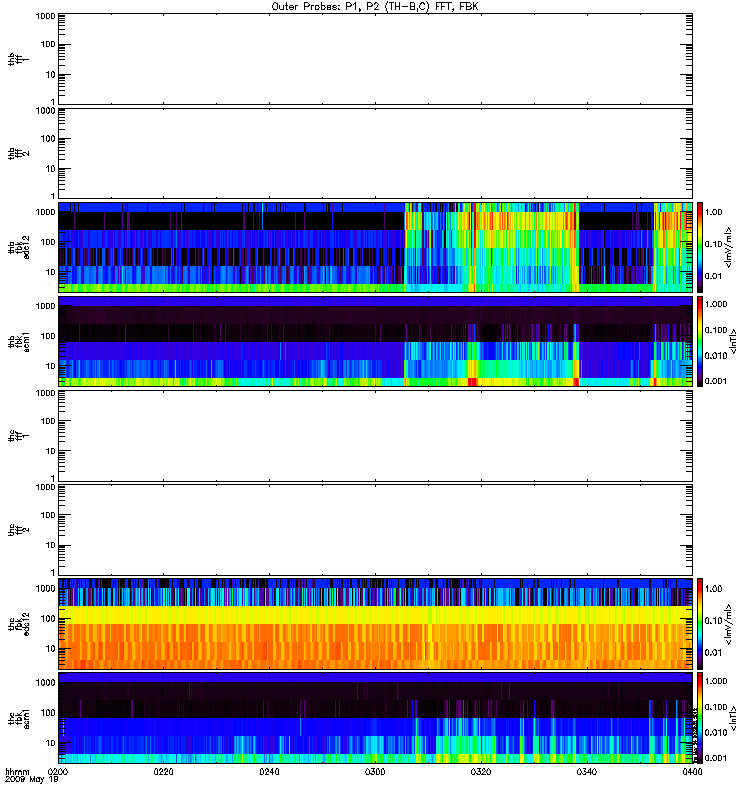
Task: Click the "thc fff 2" y-axis panel label
Action: (x=18, y=530)
